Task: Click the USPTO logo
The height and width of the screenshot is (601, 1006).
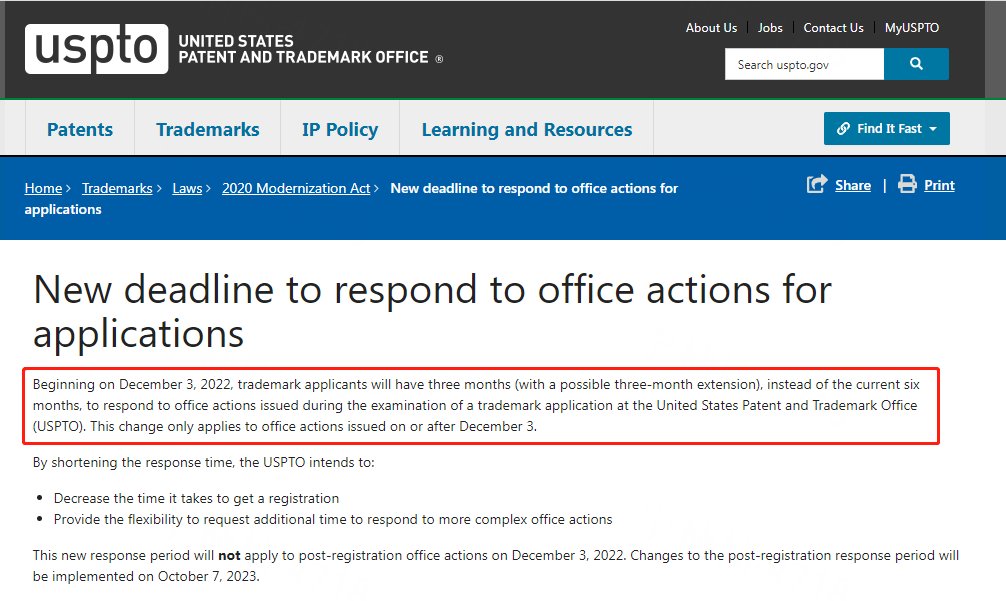Action: [x=96, y=49]
